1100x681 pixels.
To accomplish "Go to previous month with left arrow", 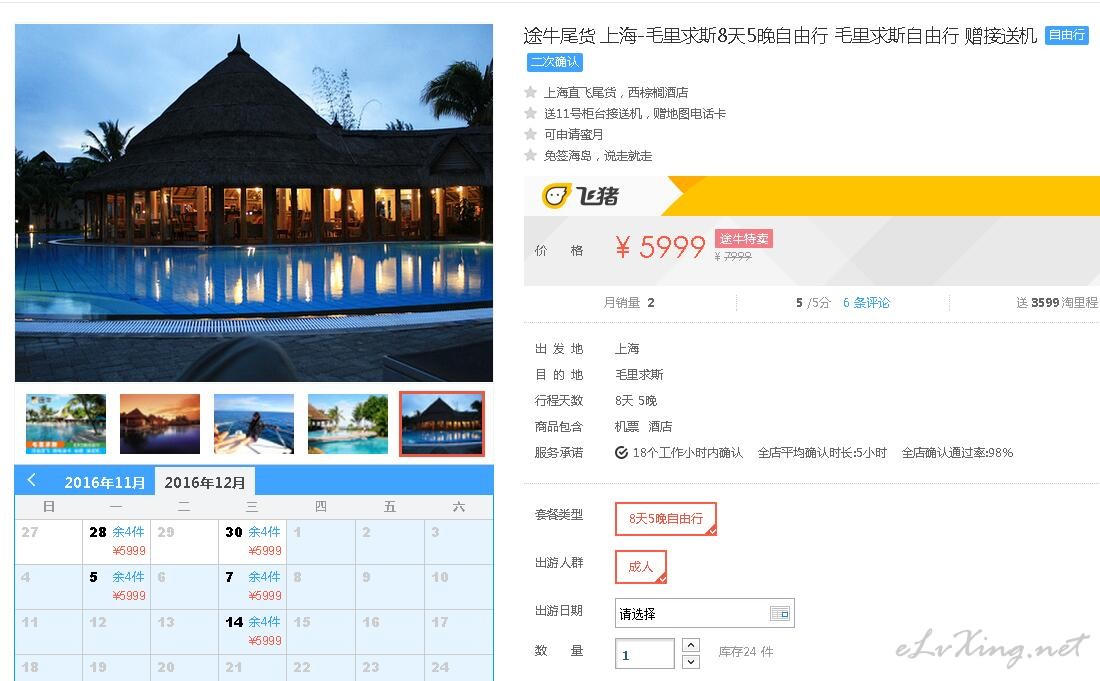I will click(32, 480).
